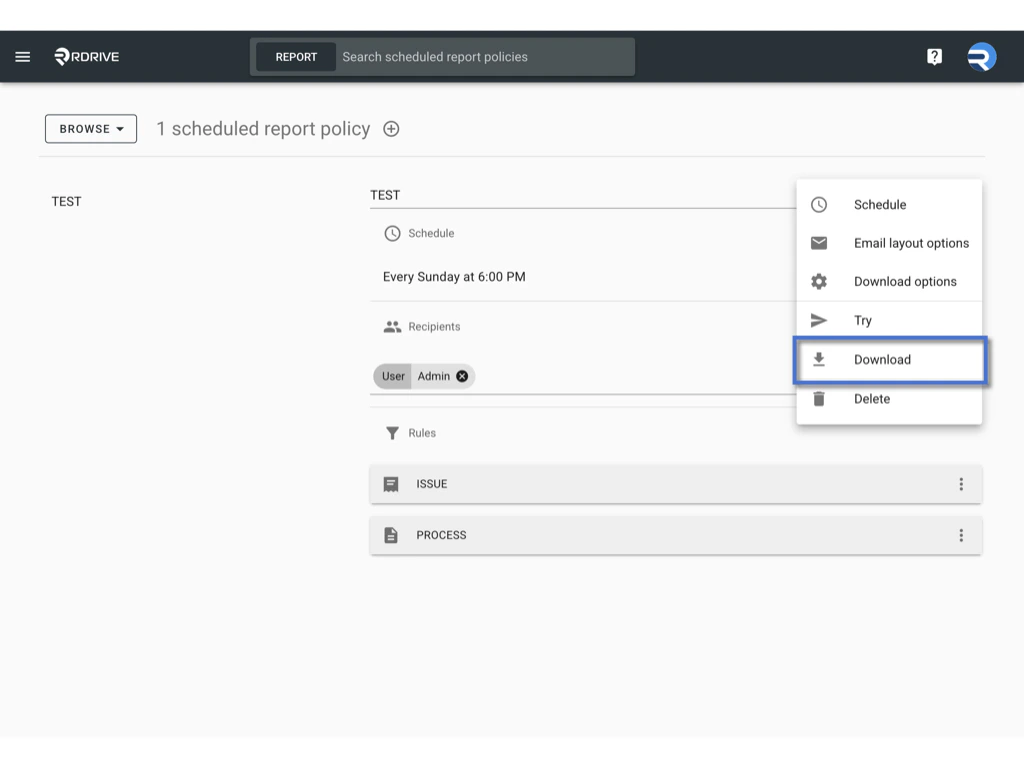Click the Recipients people icon
Image resolution: width=1024 pixels, height=768 pixels.
pos(392,326)
